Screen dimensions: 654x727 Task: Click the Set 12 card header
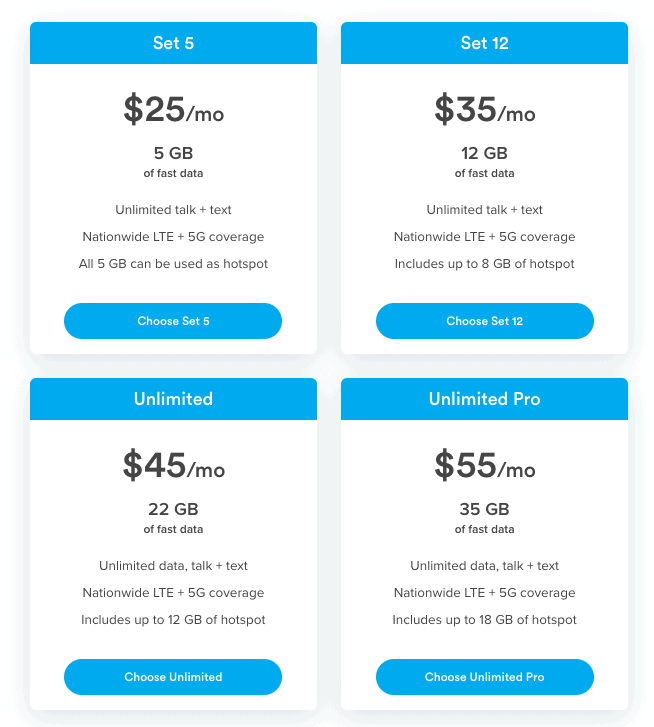(x=484, y=43)
